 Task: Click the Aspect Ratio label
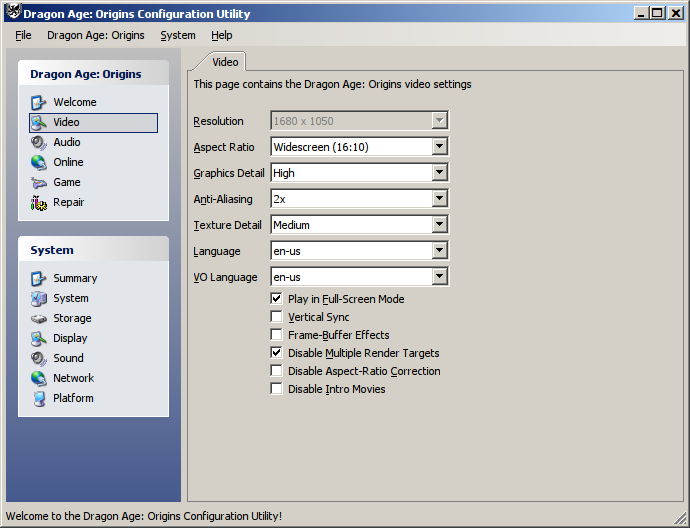[x=224, y=147]
